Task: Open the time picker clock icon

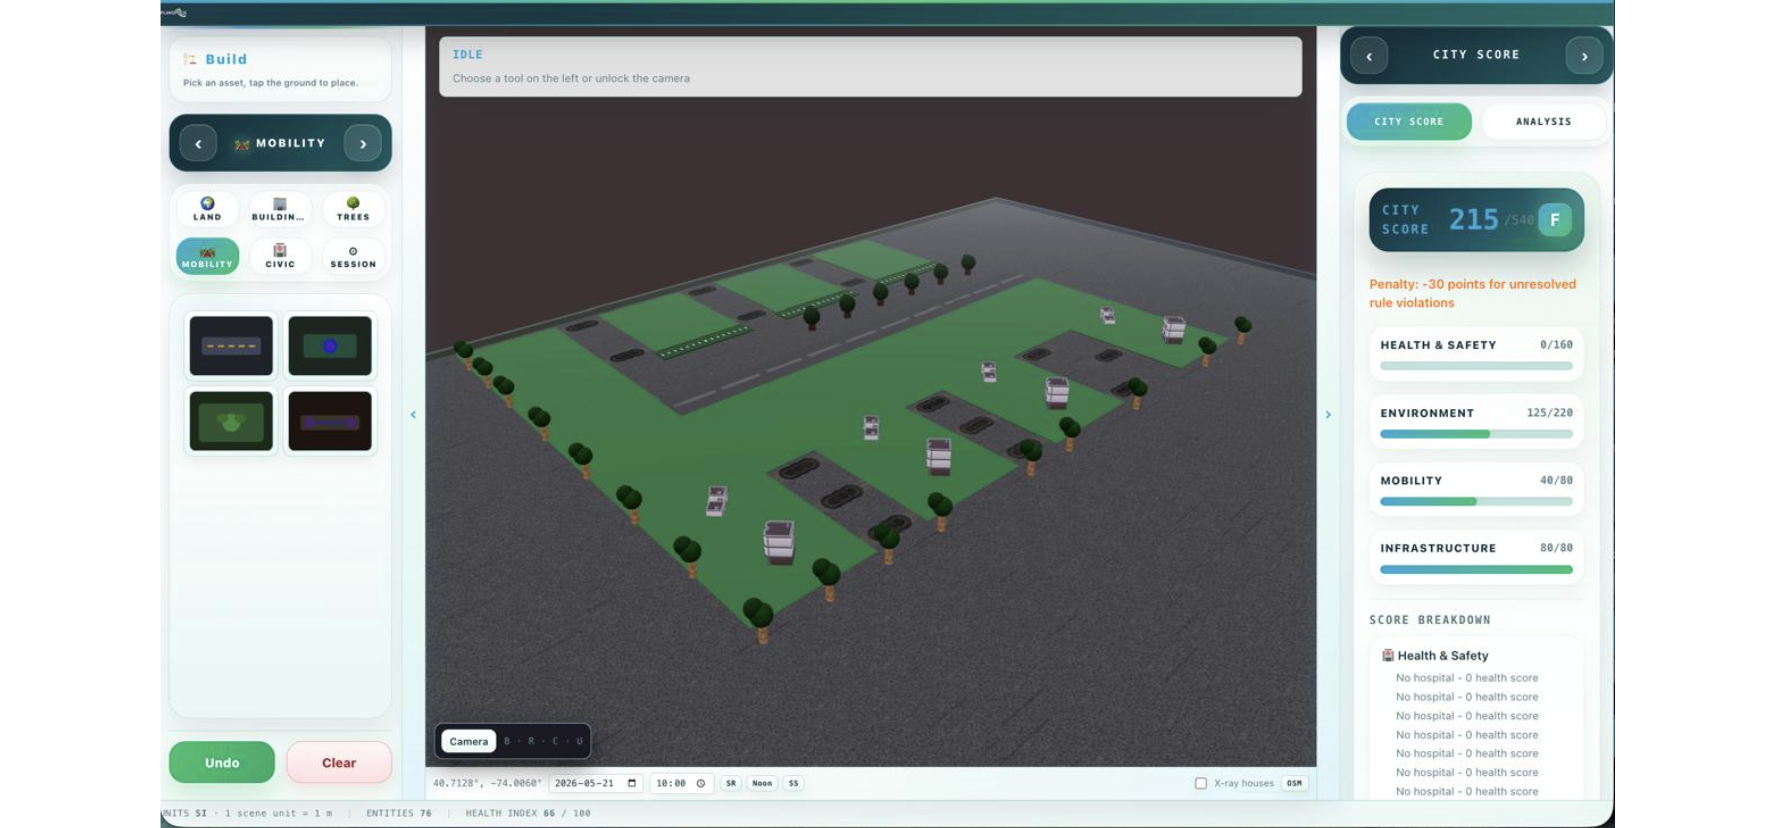Action: click(x=701, y=783)
